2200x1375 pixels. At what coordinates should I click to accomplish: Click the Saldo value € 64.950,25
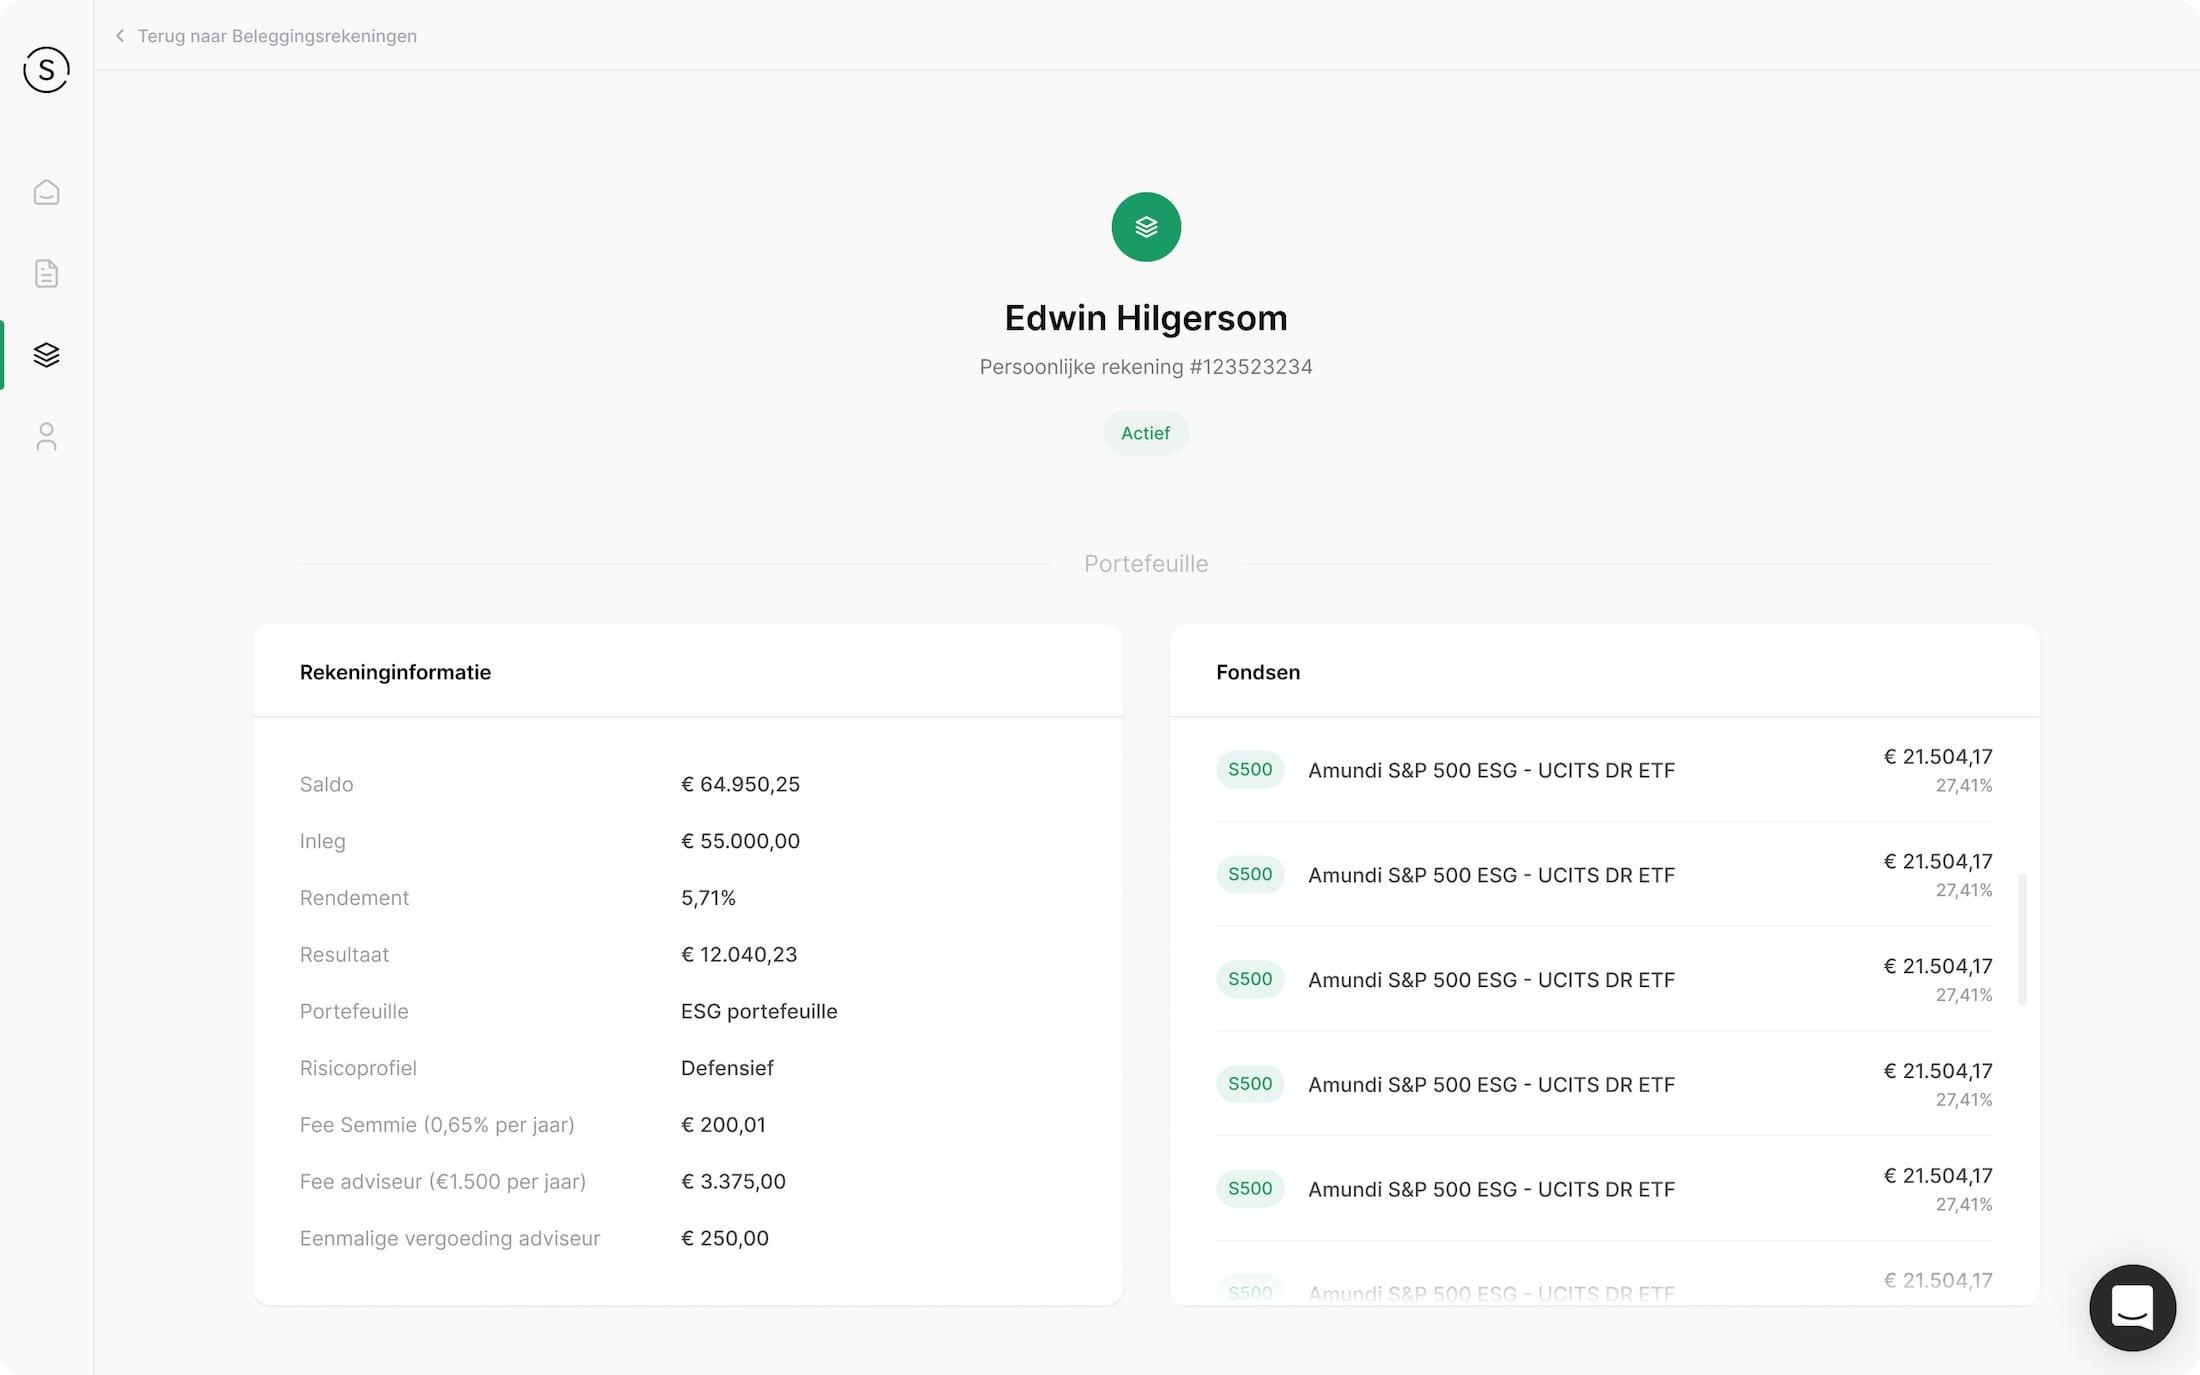point(740,784)
